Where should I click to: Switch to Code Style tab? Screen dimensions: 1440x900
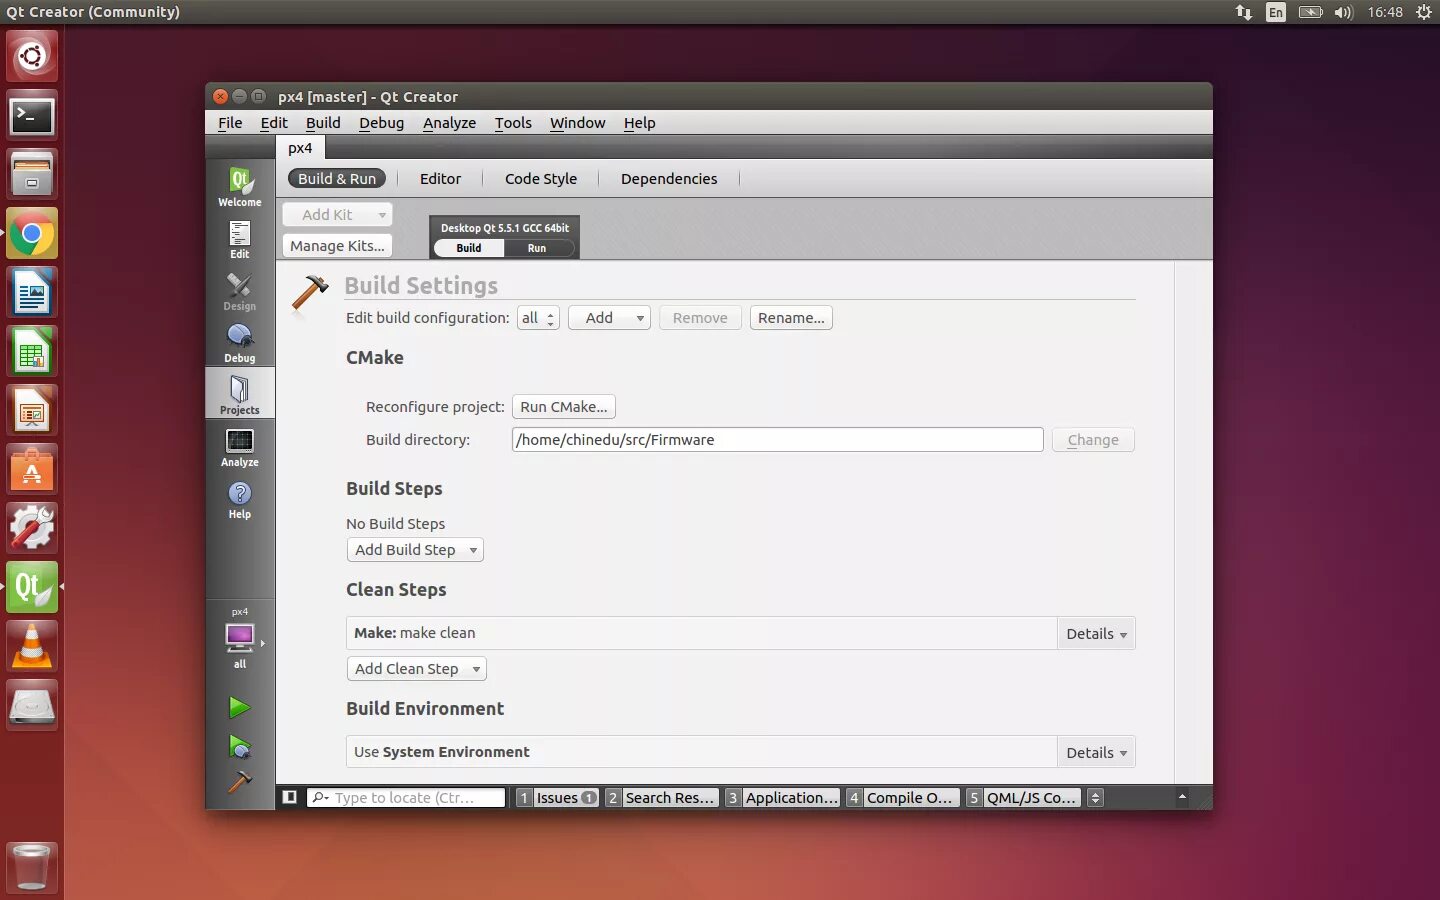click(x=541, y=179)
